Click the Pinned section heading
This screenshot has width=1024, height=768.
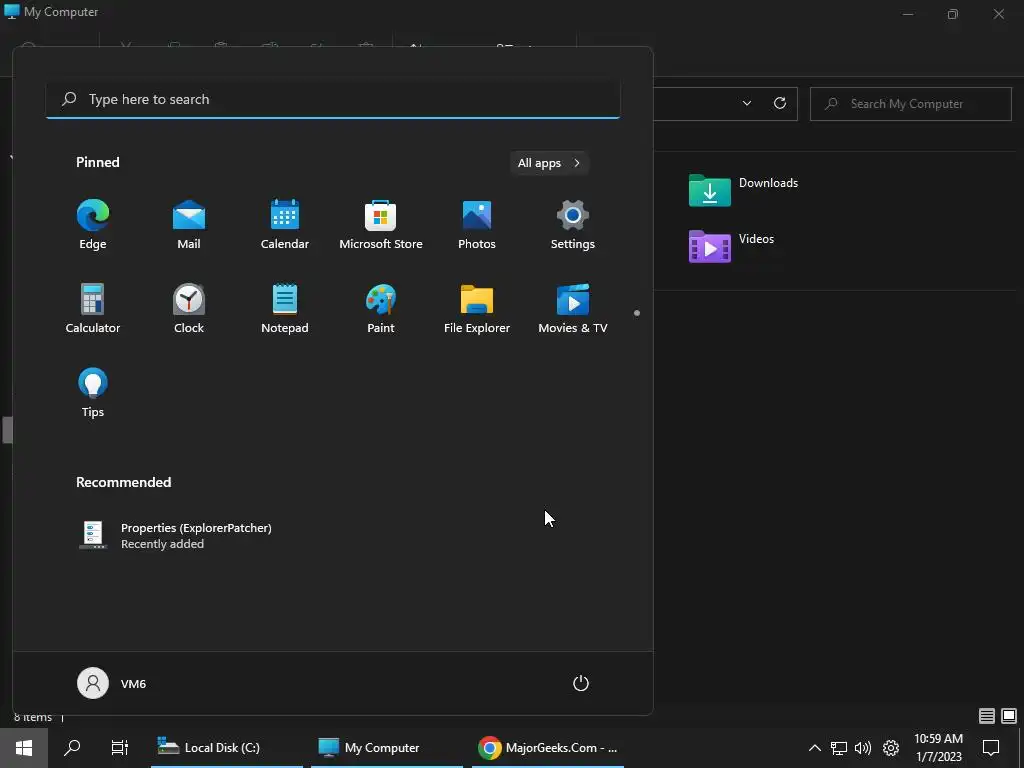(98, 162)
